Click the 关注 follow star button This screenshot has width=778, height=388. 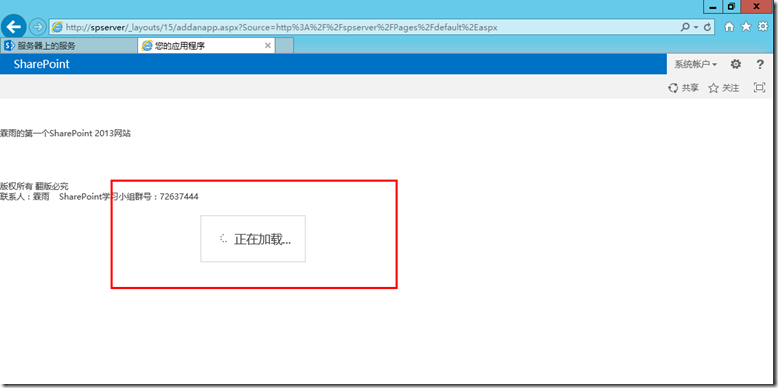click(x=724, y=88)
